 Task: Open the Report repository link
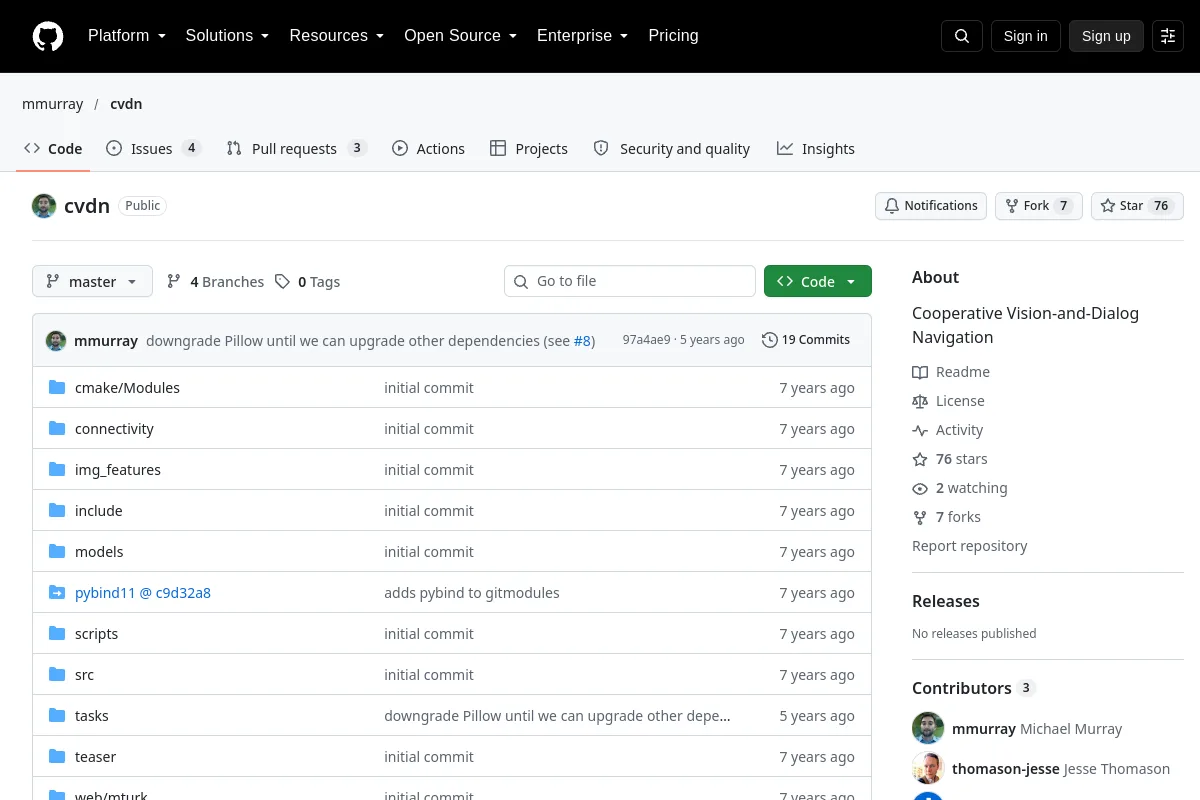click(969, 546)
